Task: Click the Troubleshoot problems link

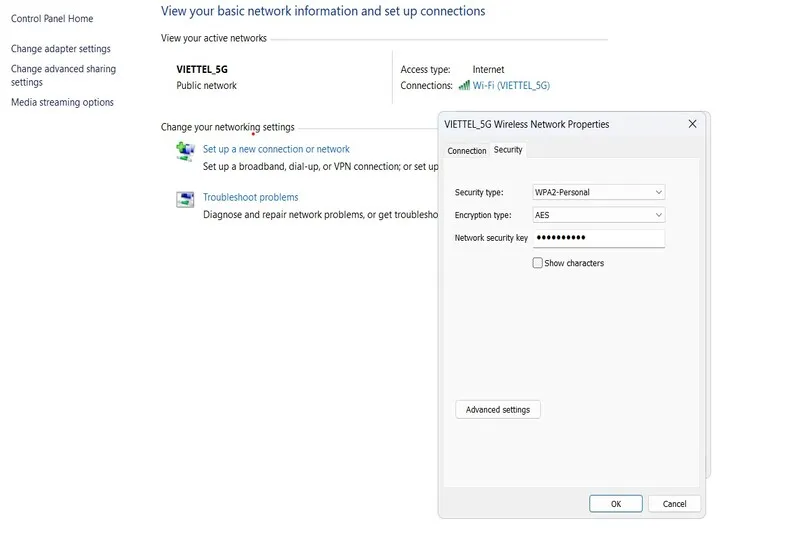Action: pyautogui.click(x=250, y=197)
